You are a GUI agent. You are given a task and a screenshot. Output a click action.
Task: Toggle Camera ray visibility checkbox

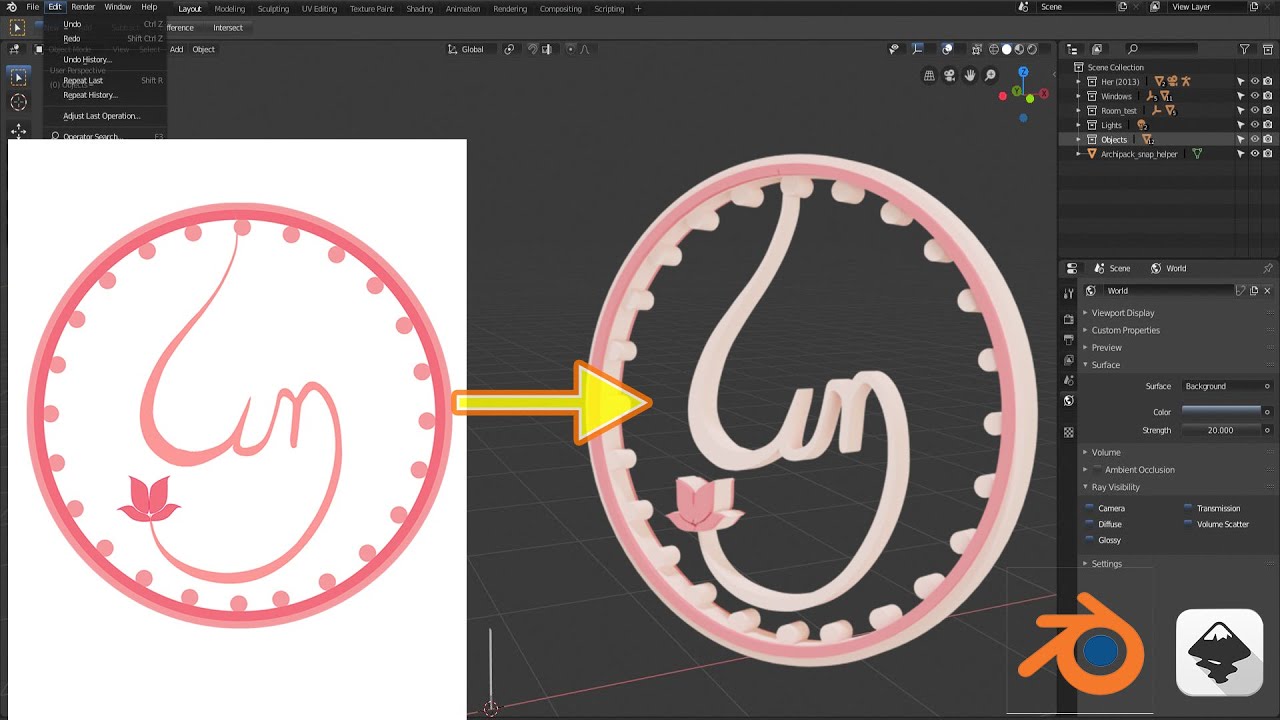point(1090,508)
